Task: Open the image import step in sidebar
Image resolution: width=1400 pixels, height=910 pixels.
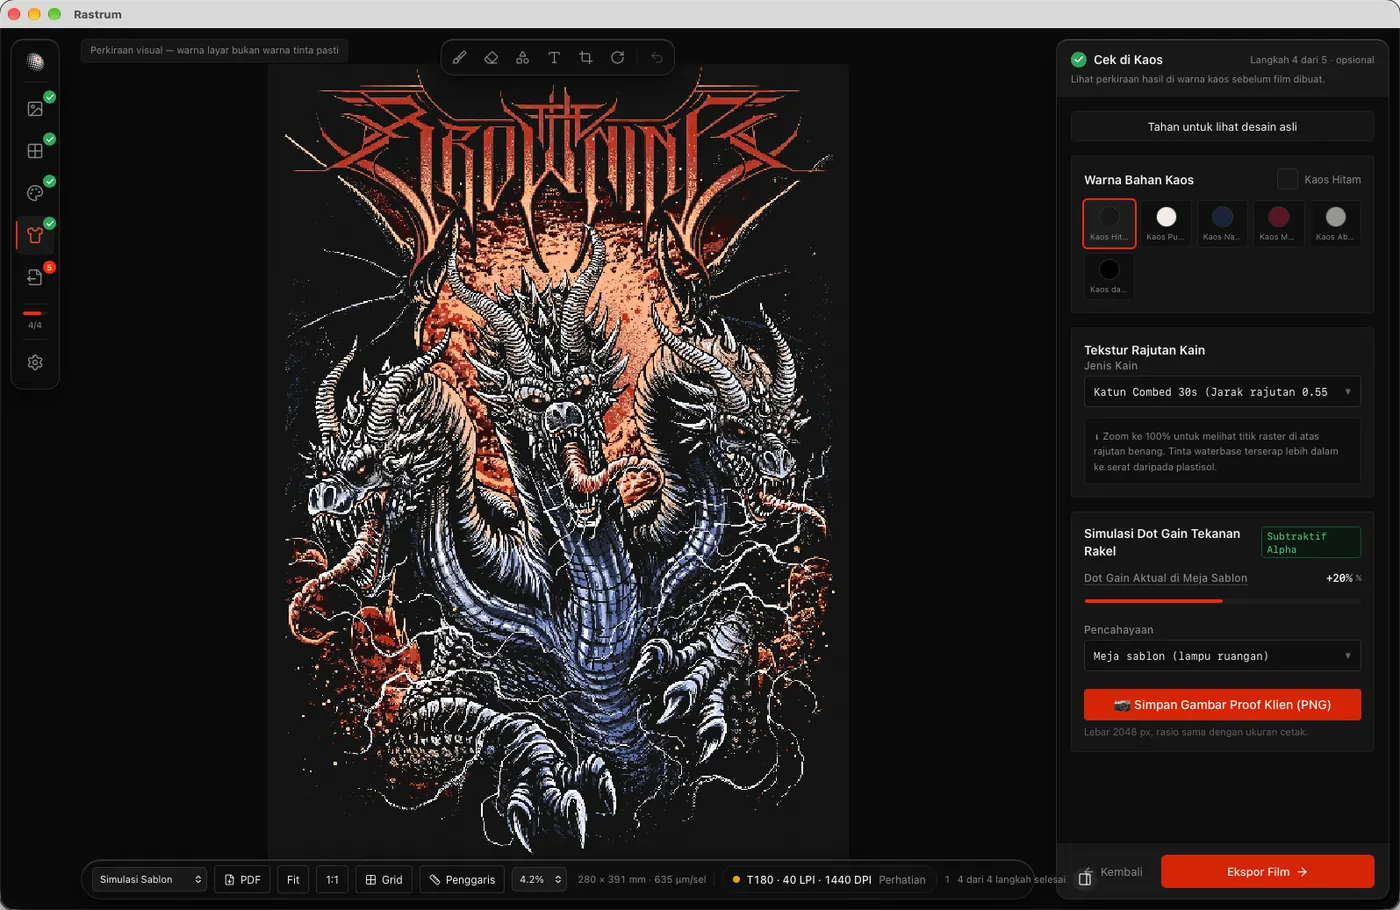Action: tap(35, 108)
